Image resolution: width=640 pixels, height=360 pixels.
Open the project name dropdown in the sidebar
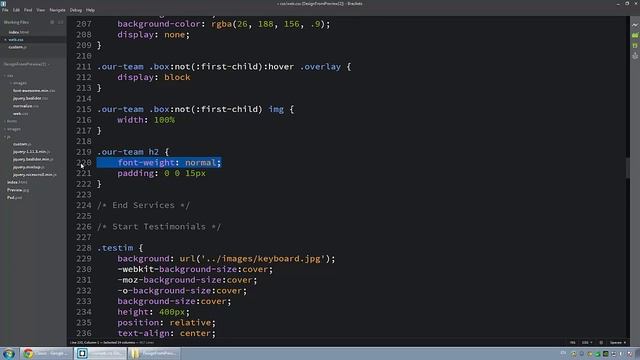point(27,64)
